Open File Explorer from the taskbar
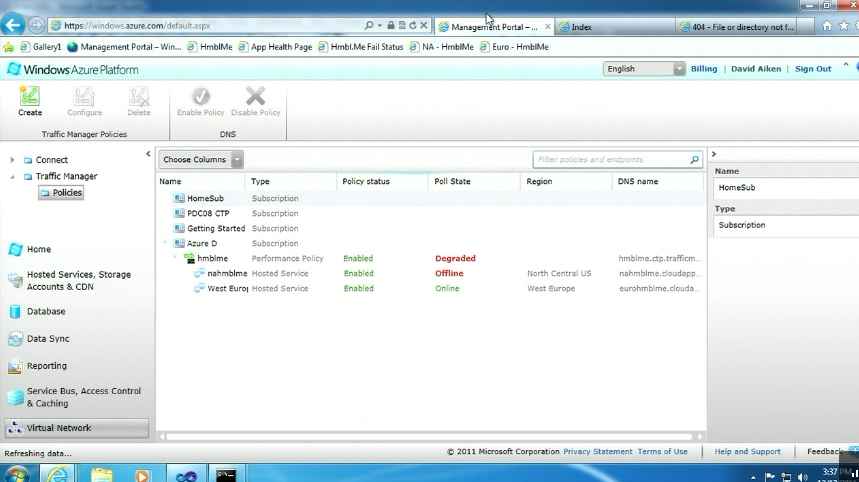This screenshot has height=482, width=859. tap(101, 474)
